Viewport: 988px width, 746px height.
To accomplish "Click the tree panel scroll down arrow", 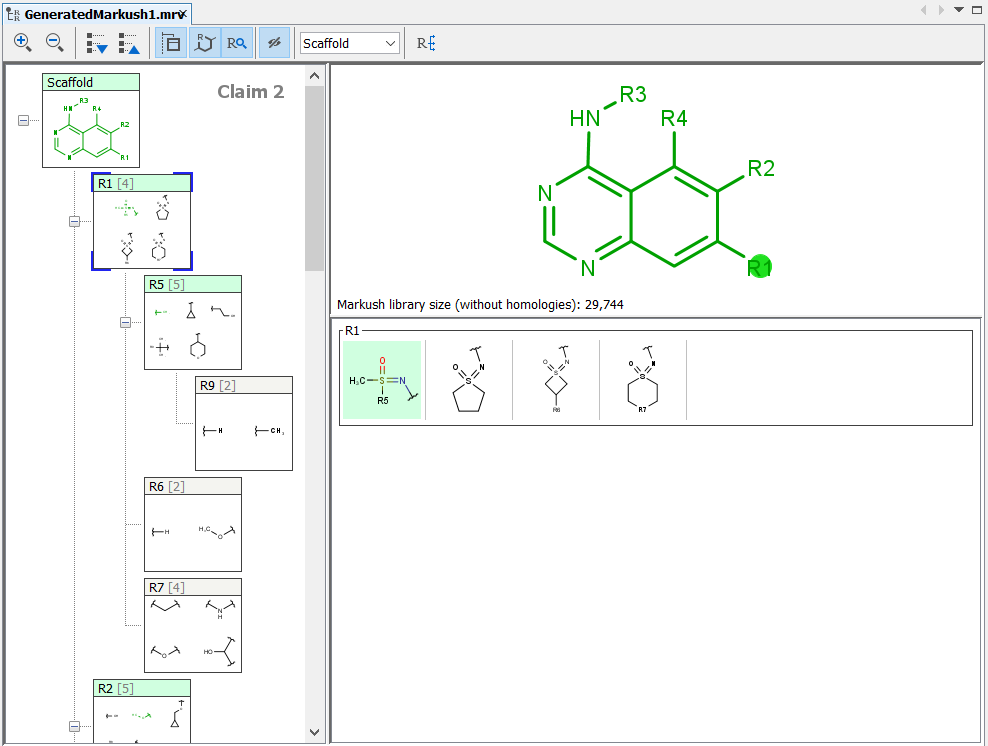I will 315,733.
